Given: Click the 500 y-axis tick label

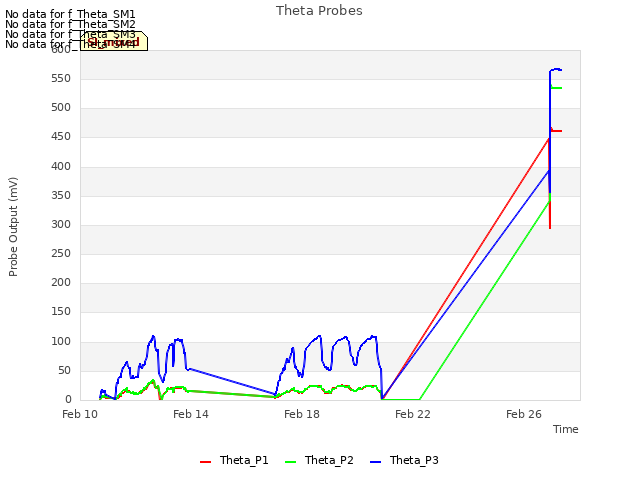Looking at the screenshot, I should [x=61, y=107].
